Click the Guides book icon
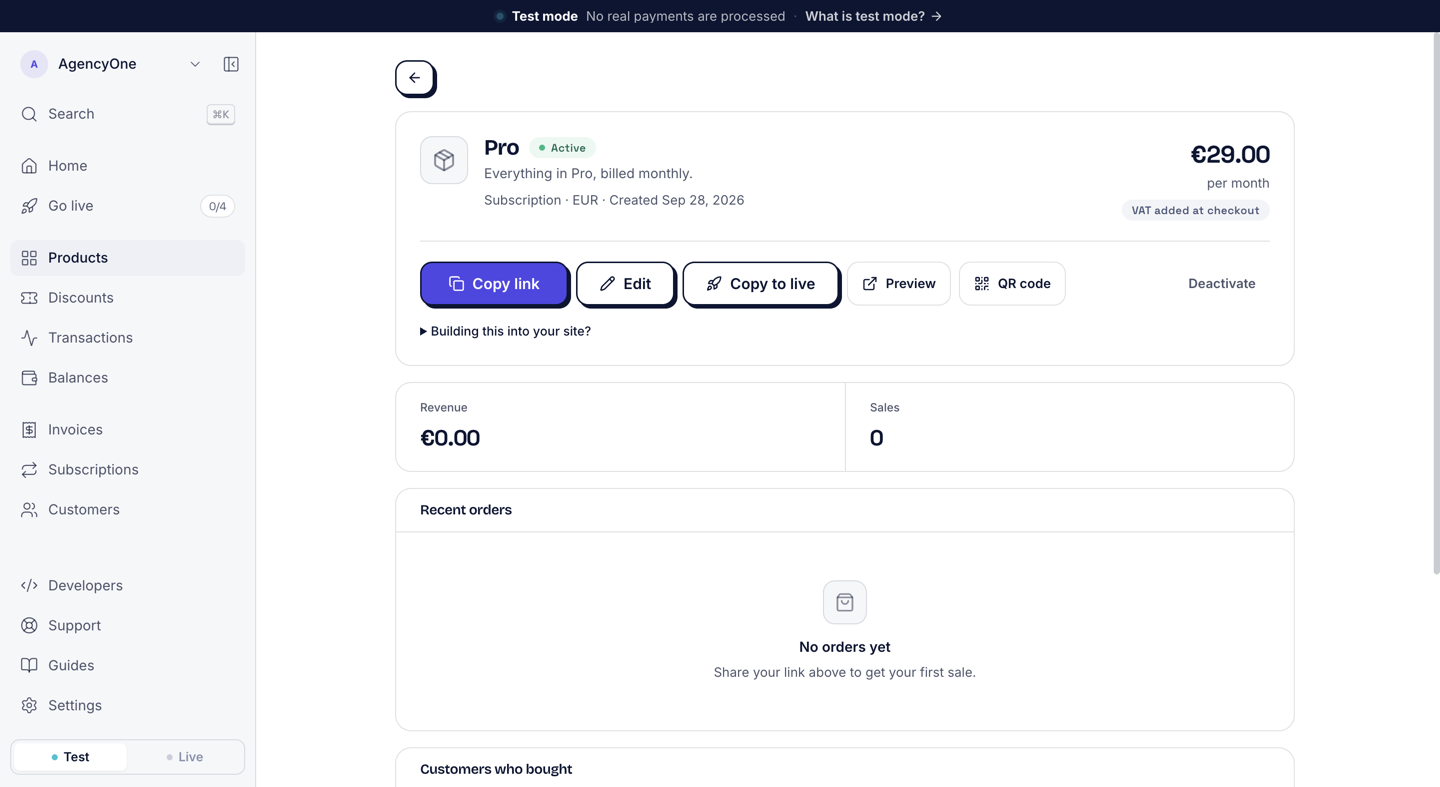The image size is (1440, 787). tap(29, 666)
